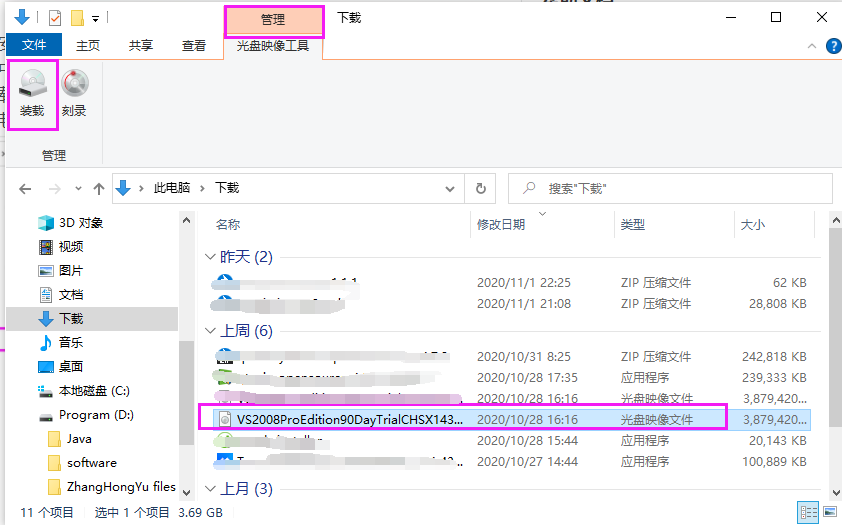
Task: Select 3D 对象 in navigation pane
Action: pos(81,223)
